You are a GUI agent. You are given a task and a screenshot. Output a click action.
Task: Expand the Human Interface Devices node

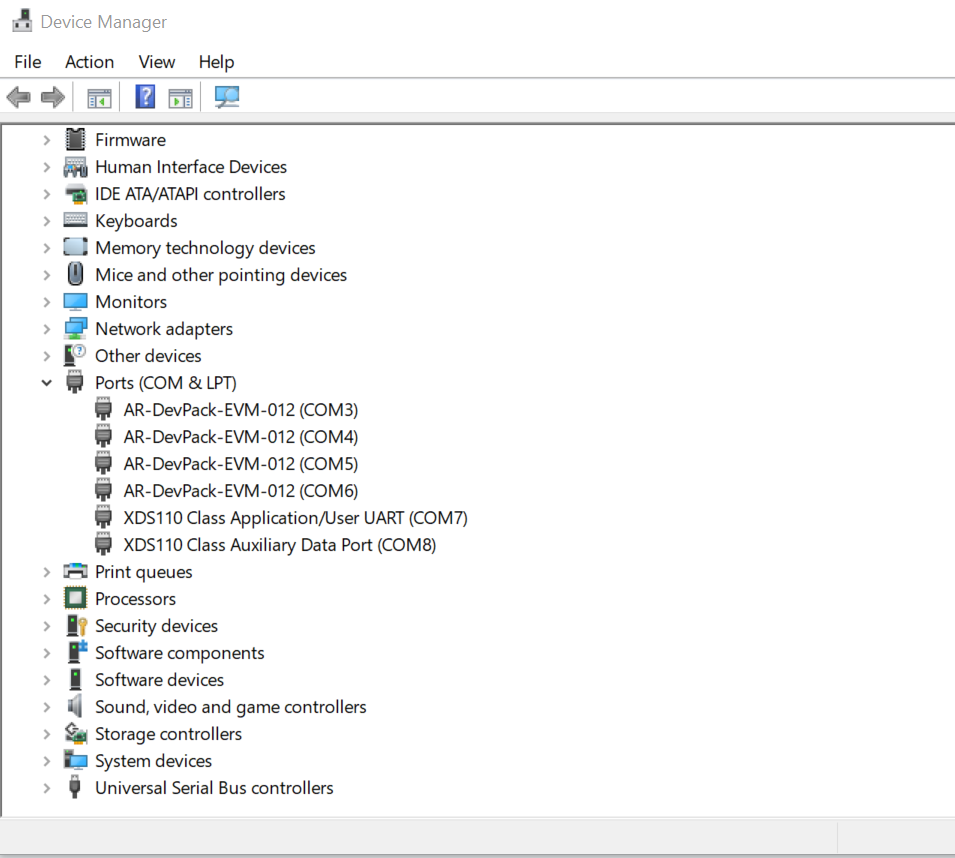(x=47, y=167)
